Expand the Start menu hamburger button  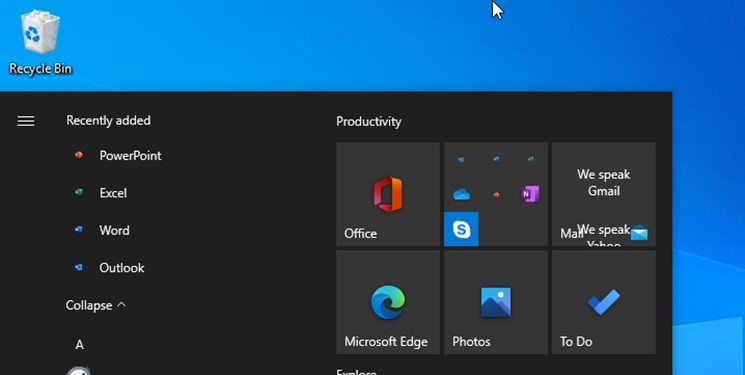26,121
